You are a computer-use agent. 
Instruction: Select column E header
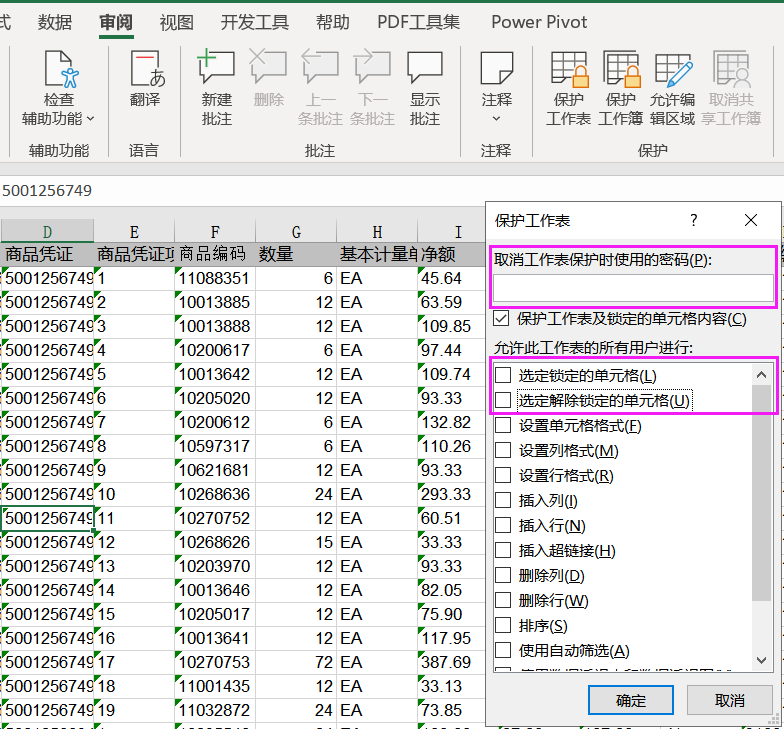click(x=134, y=232)
